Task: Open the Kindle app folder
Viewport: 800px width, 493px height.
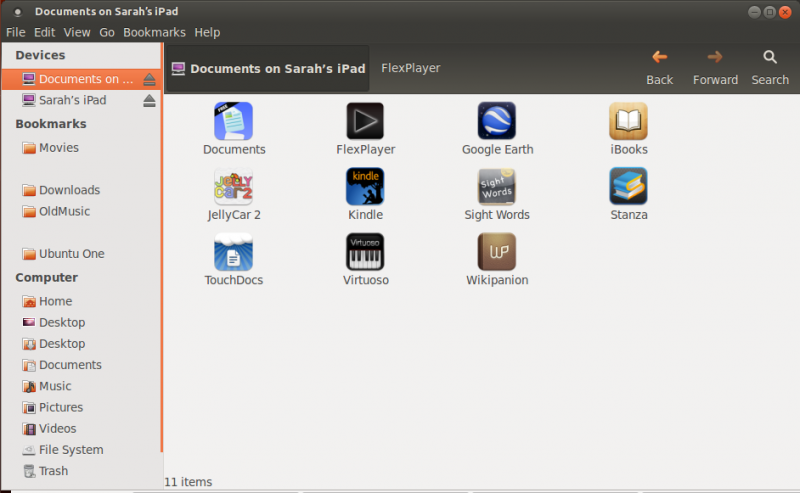Action: click(x=365, y=186)
